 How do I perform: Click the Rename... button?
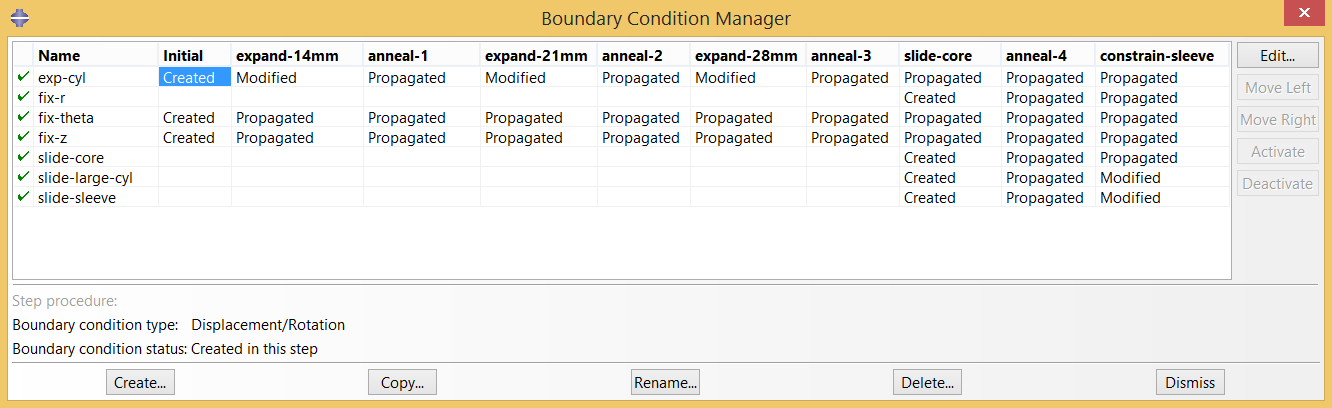click(x=665, y=382)
